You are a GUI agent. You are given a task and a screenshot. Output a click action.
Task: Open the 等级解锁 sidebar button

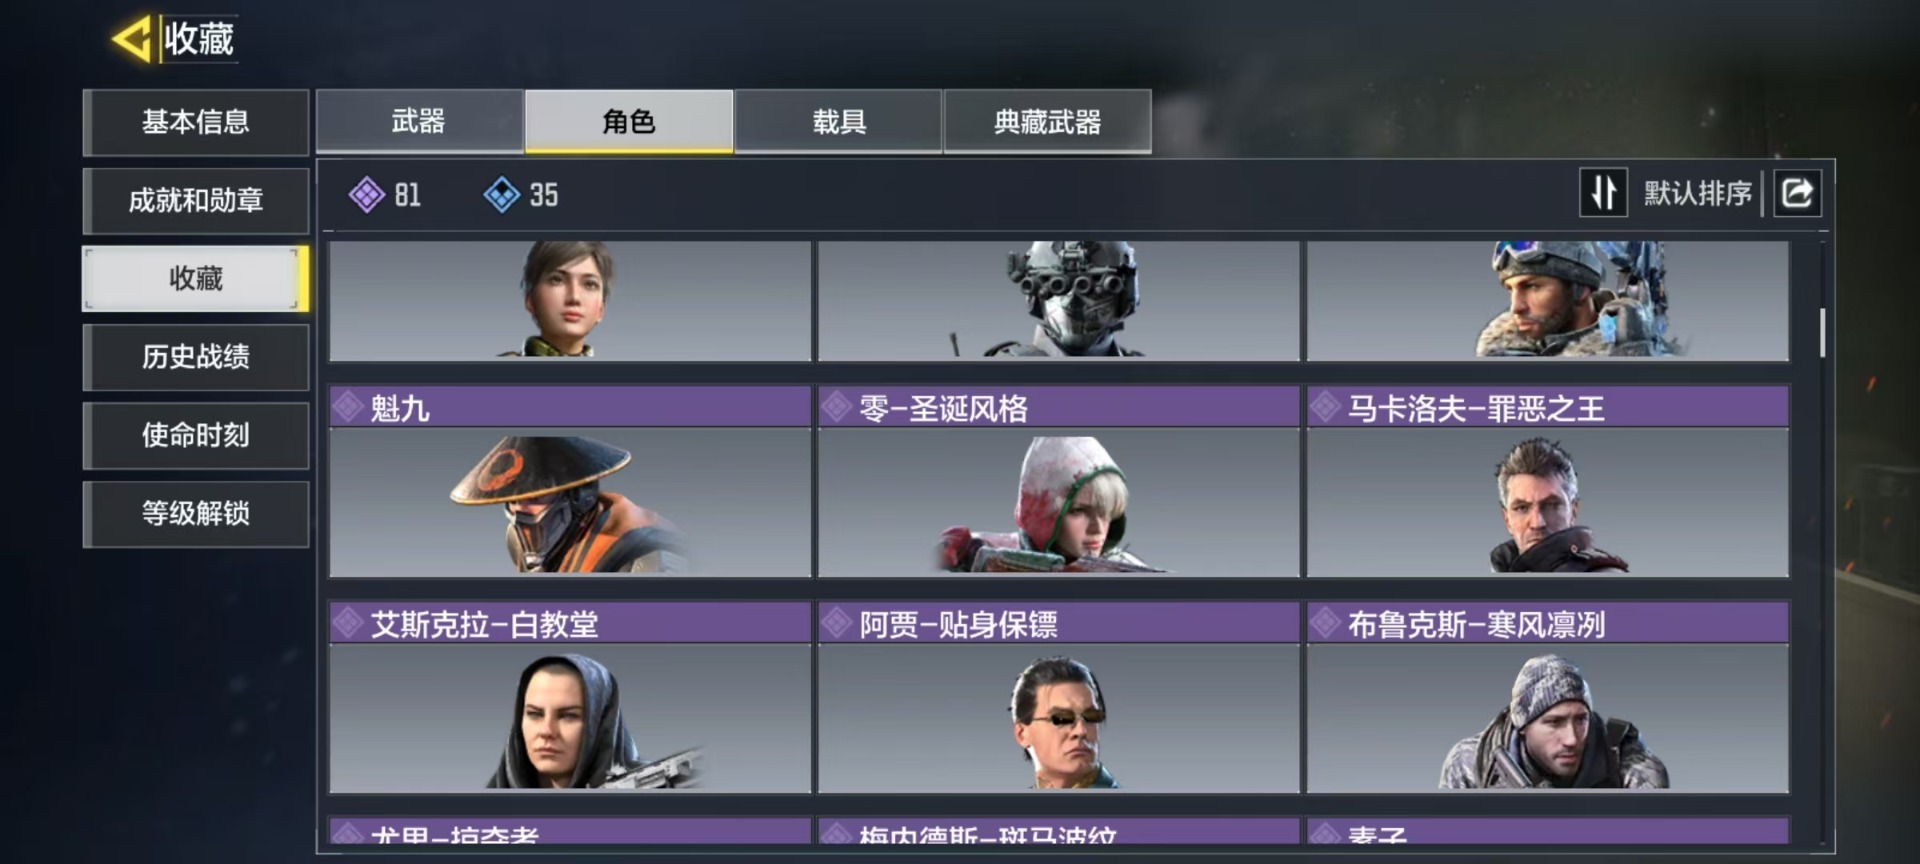pyautogui.click(x=196, y=513)
